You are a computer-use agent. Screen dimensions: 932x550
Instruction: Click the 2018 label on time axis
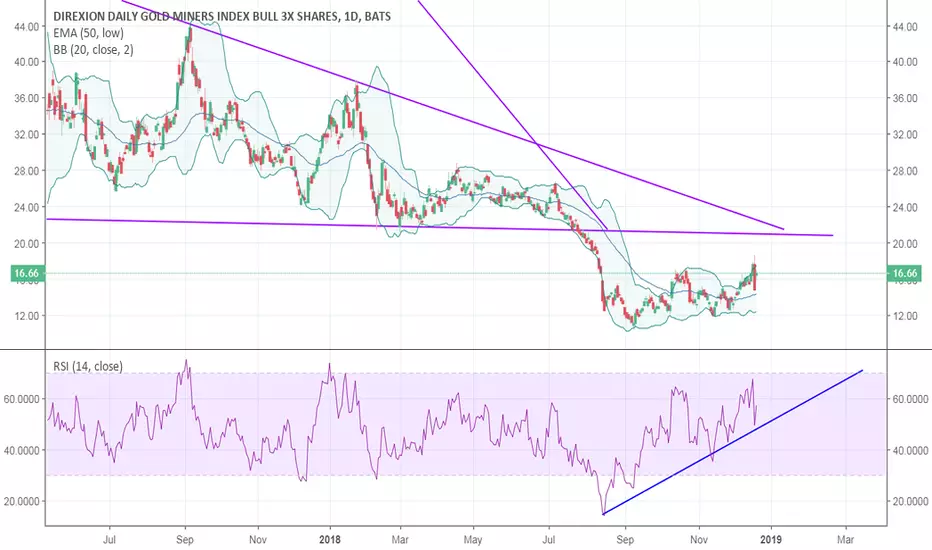pos(330,540)
